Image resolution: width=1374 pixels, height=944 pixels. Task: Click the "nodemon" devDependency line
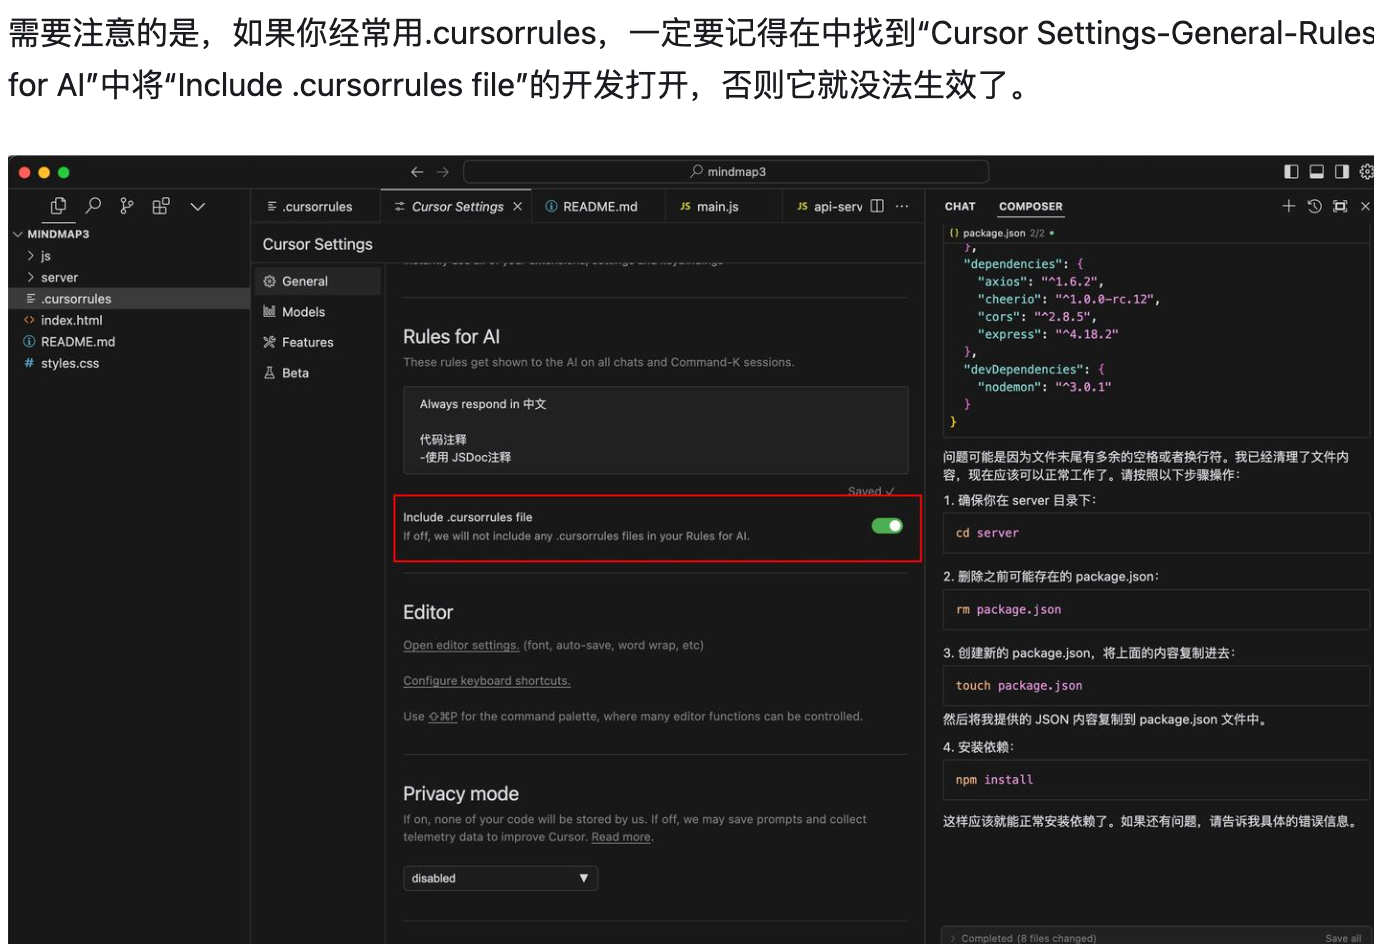coord(1044,387)
